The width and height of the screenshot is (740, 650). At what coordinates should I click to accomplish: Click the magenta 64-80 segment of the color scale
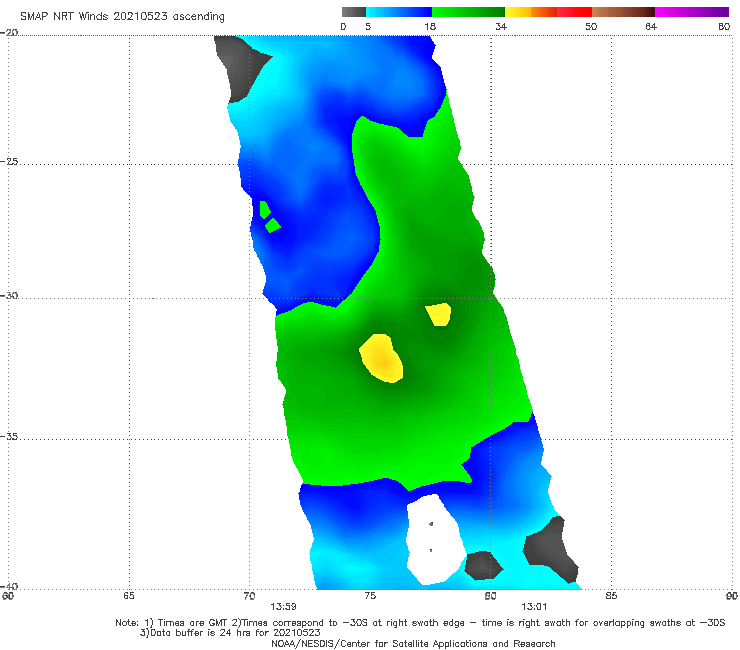click(692, 12)
